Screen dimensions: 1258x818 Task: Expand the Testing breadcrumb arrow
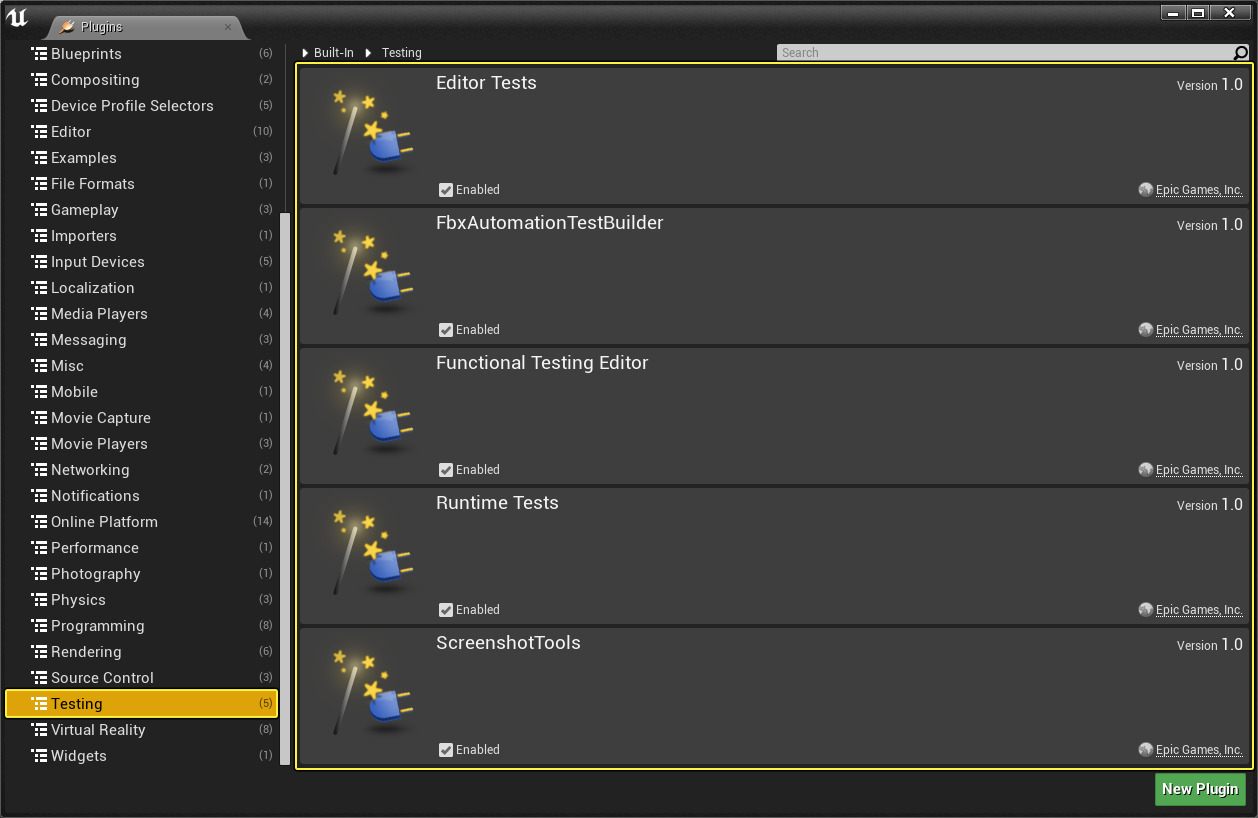coord(369,53)
